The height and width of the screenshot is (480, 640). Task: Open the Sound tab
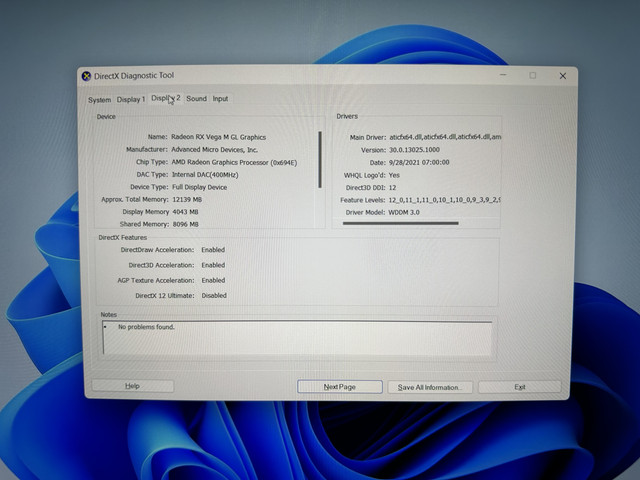tap(196, 98)
